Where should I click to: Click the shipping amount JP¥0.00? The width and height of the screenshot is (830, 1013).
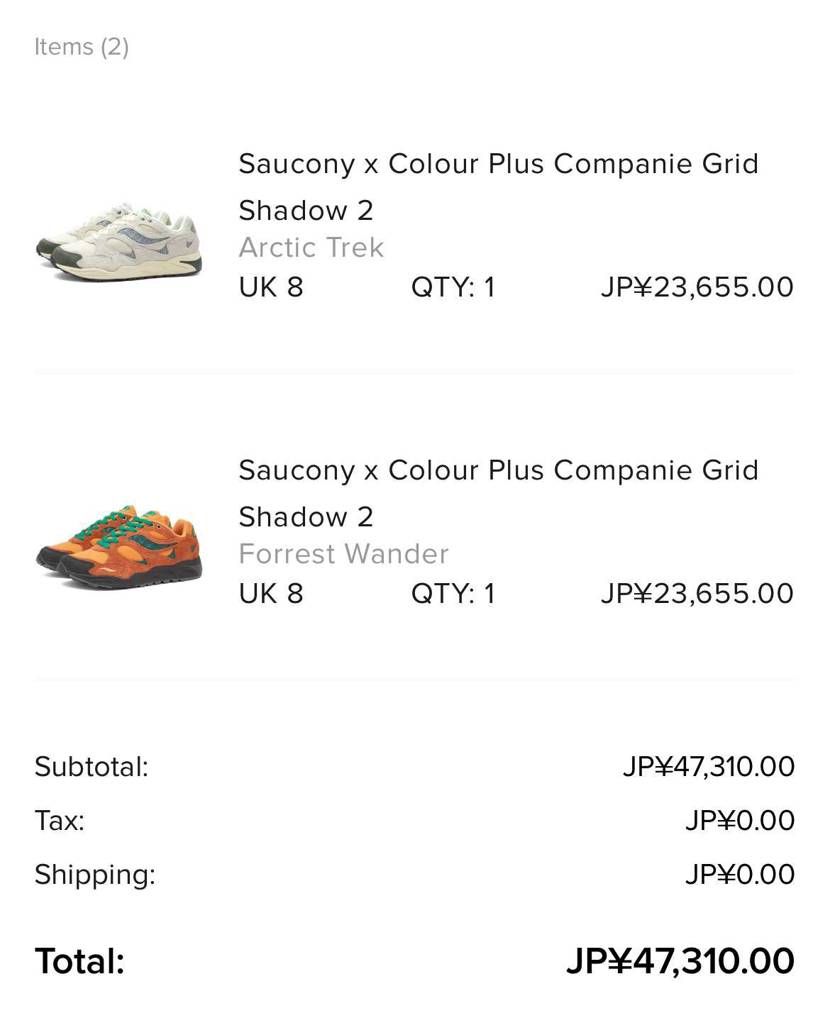click(739, 875)
